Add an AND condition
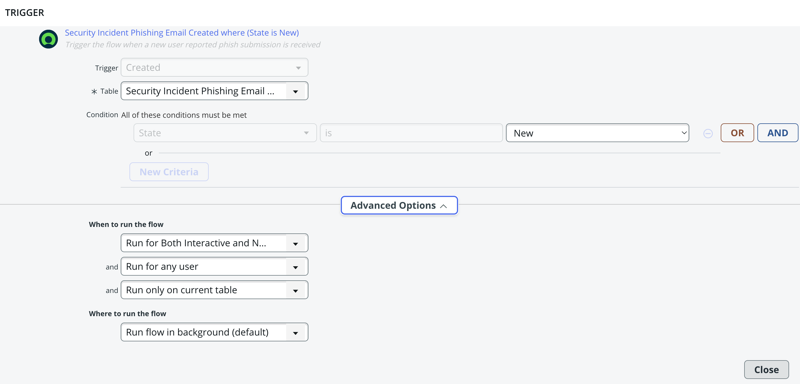The width and height of the screenshot is (800, 384). (x=778, y=133)
